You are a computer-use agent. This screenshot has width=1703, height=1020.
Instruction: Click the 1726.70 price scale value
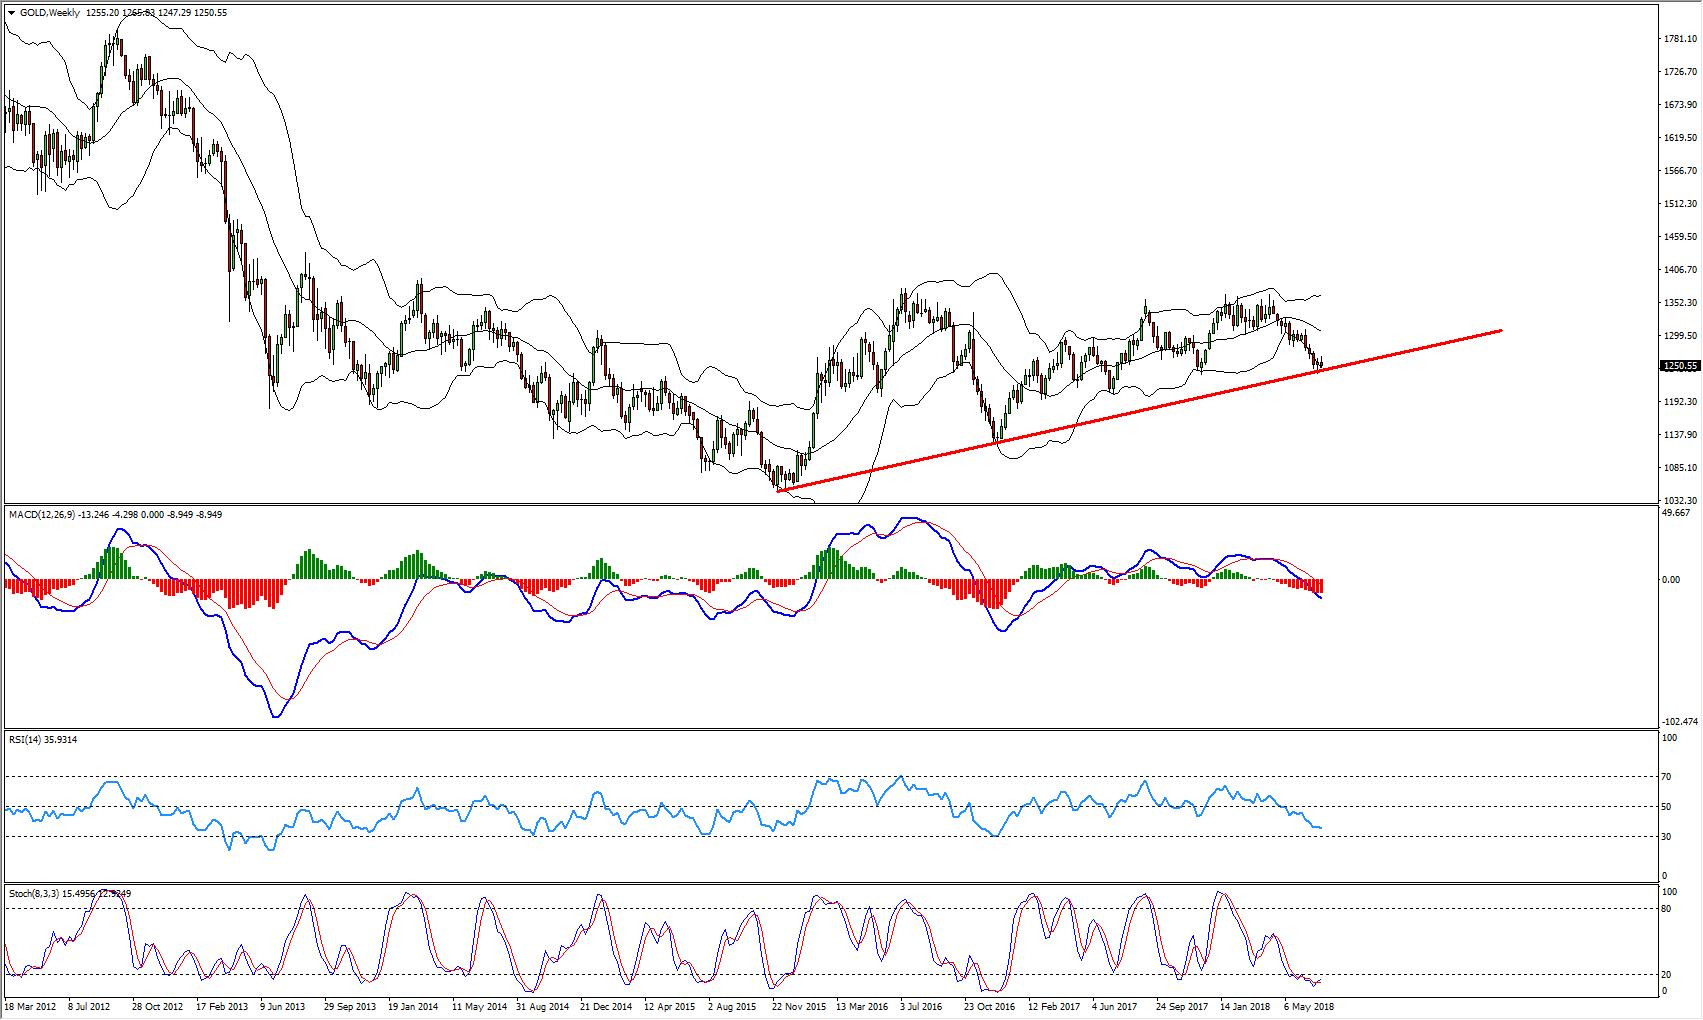click(x=1680, y=72)
